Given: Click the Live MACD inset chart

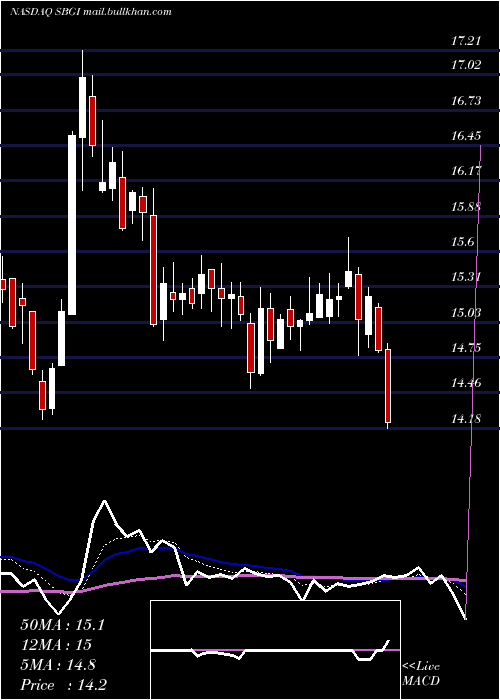Looking at the screenshot, I should pos(275,650).
